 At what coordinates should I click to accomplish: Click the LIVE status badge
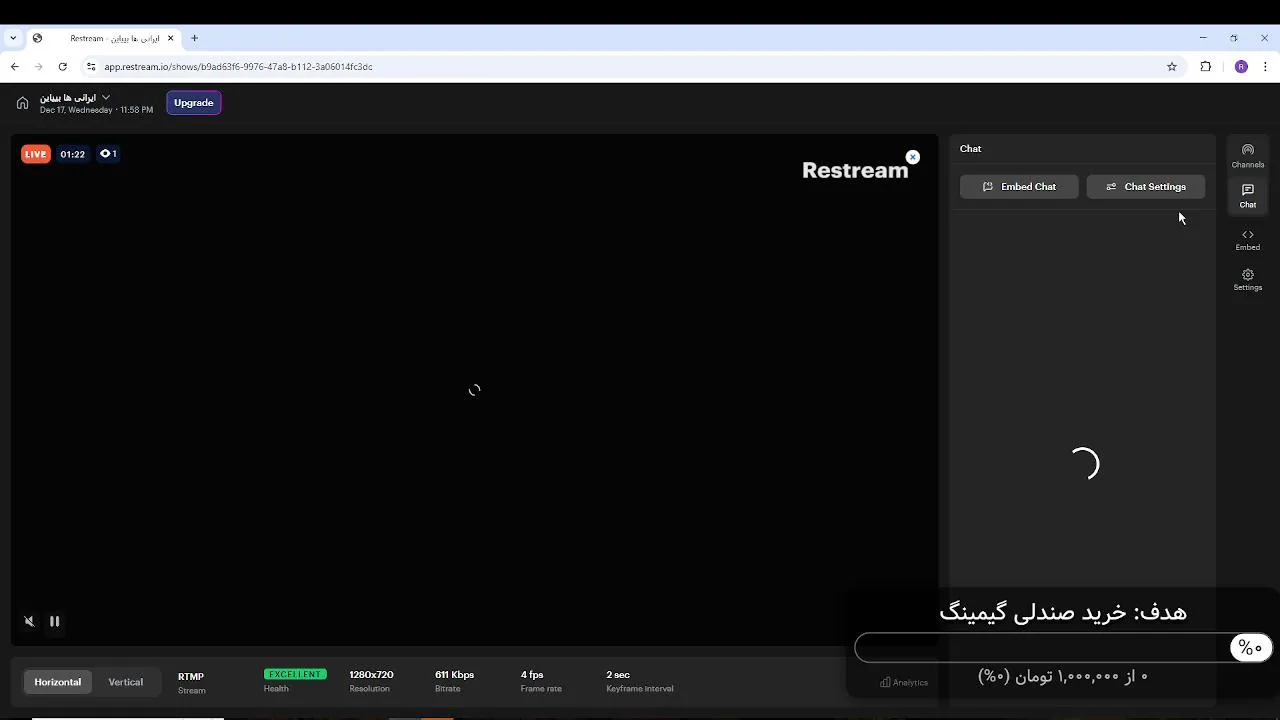[x=36, y=154]
